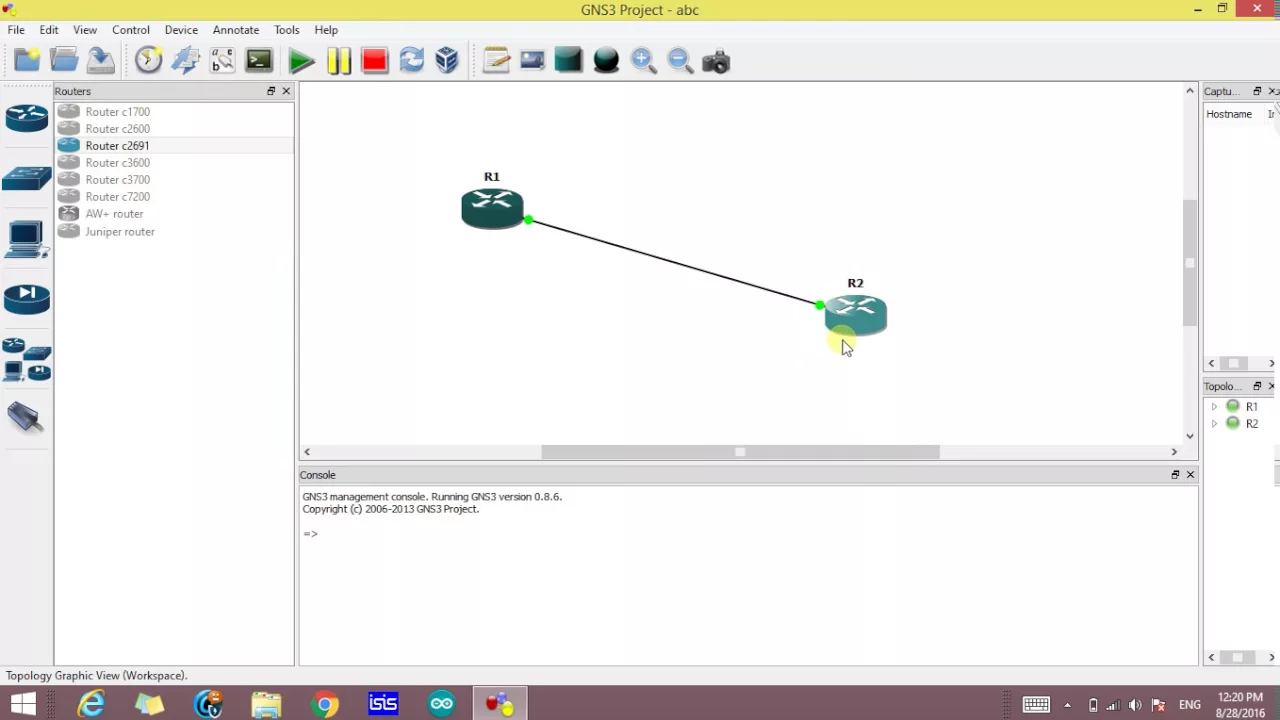Open Arduino from the taskbar
The width and height of the screenshot is (1280, 720).
coord(442,704)
